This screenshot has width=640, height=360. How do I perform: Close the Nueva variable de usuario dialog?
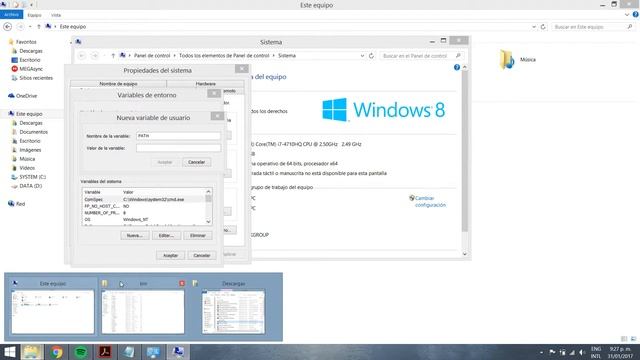pyautogui.click(x=218, y=116)
